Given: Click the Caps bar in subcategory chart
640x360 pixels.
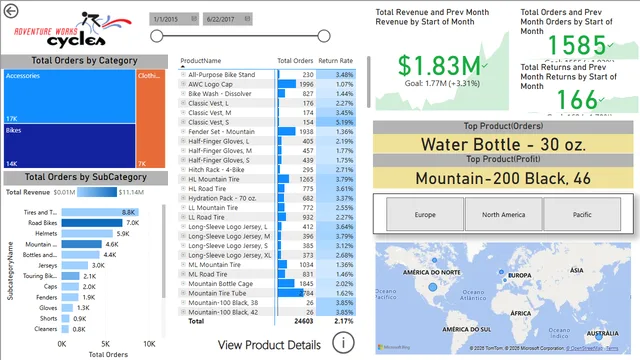Looking at the screenshot, I should coord(70,287).
